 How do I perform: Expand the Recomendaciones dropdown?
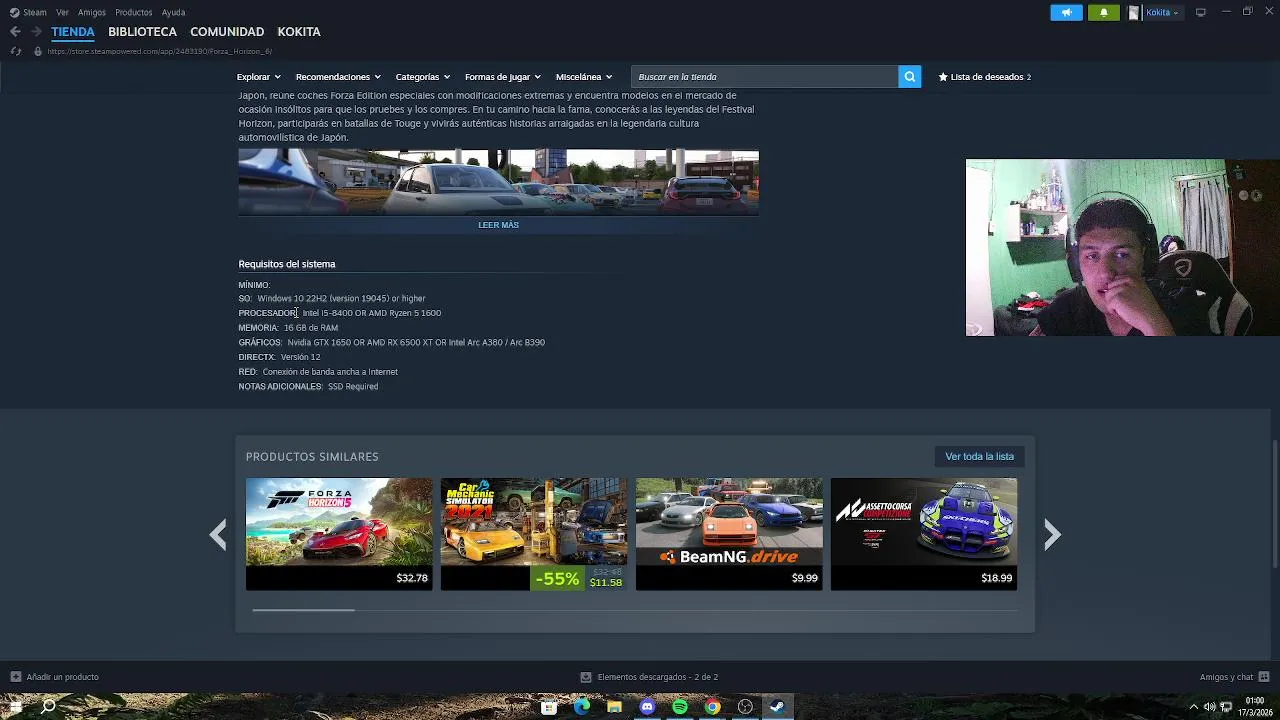338,77
